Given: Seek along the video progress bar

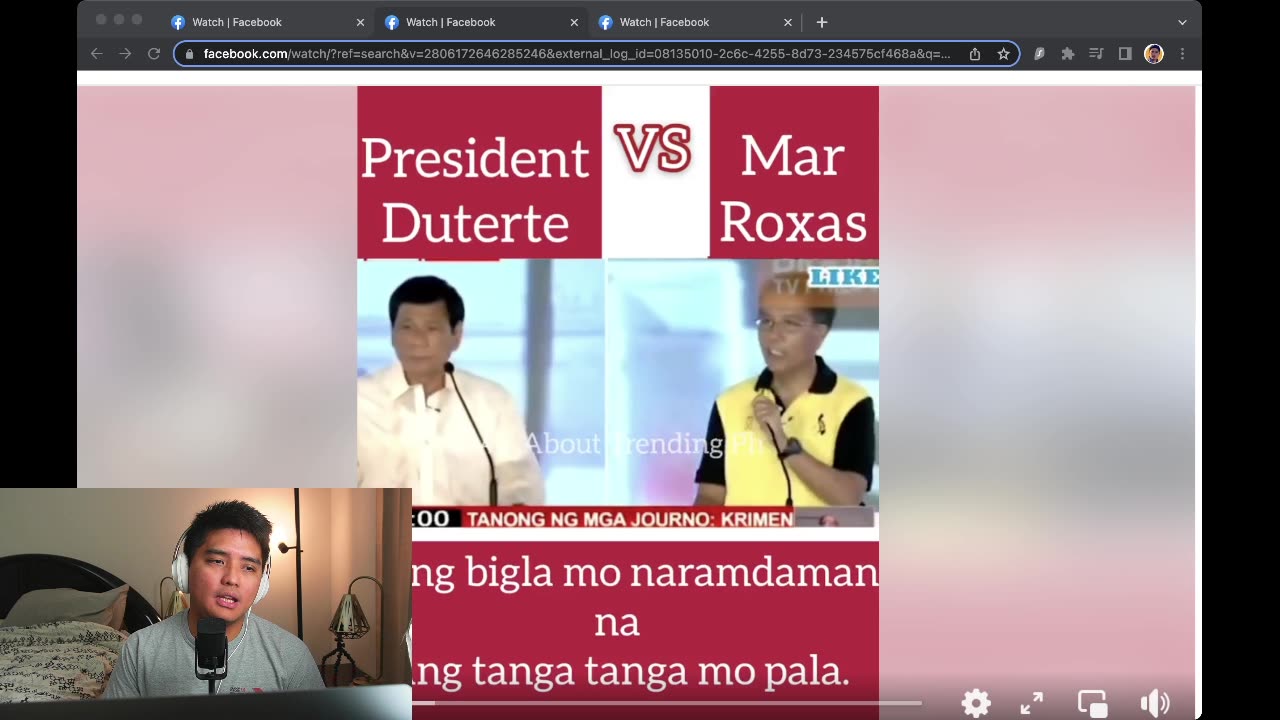Looking at the screenshot, I should [x=667, y=703].
